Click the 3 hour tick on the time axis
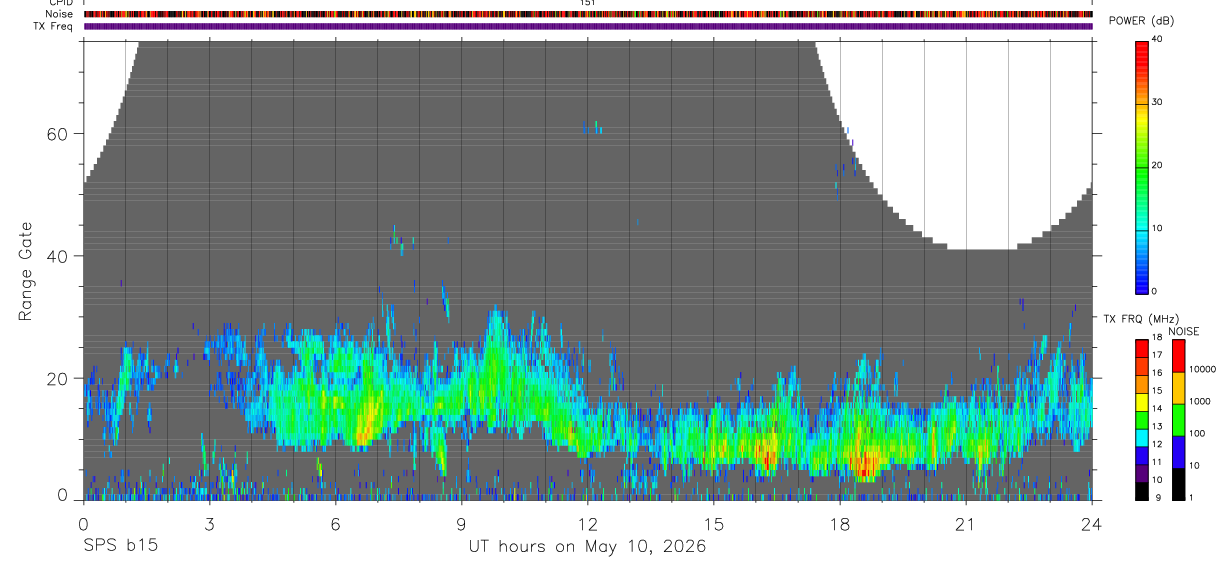 [x=209, y=523]
